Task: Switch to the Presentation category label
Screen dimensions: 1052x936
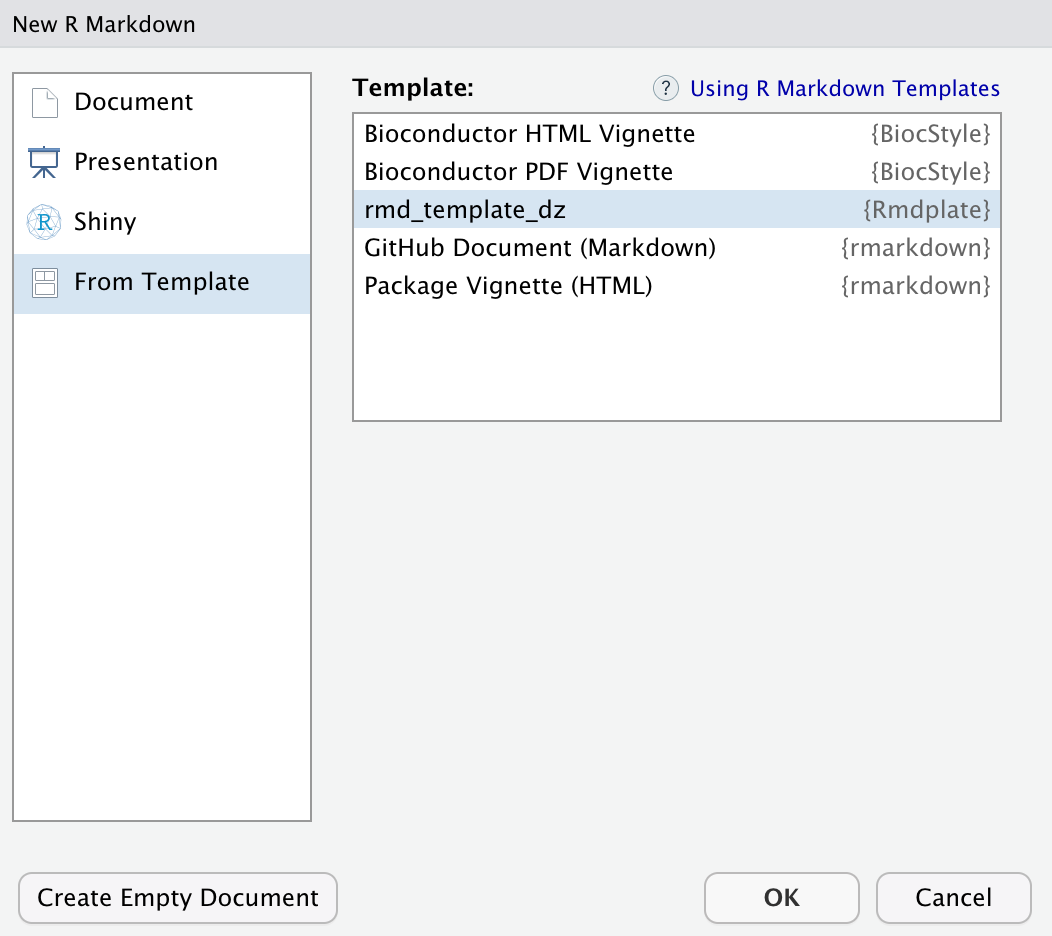Action: [146, 162]
